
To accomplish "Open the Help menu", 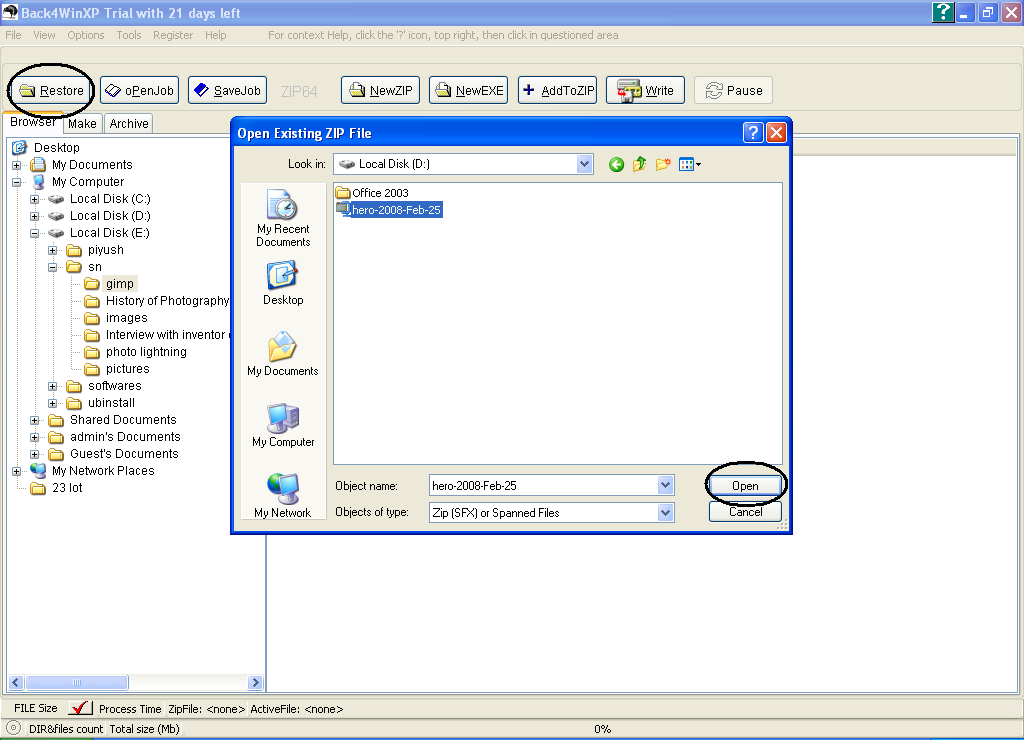I will coord(216,35).
